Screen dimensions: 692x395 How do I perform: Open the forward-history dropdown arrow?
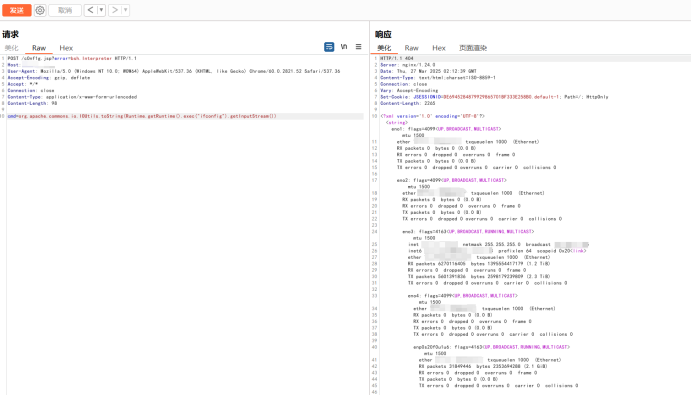pos(125,10)
